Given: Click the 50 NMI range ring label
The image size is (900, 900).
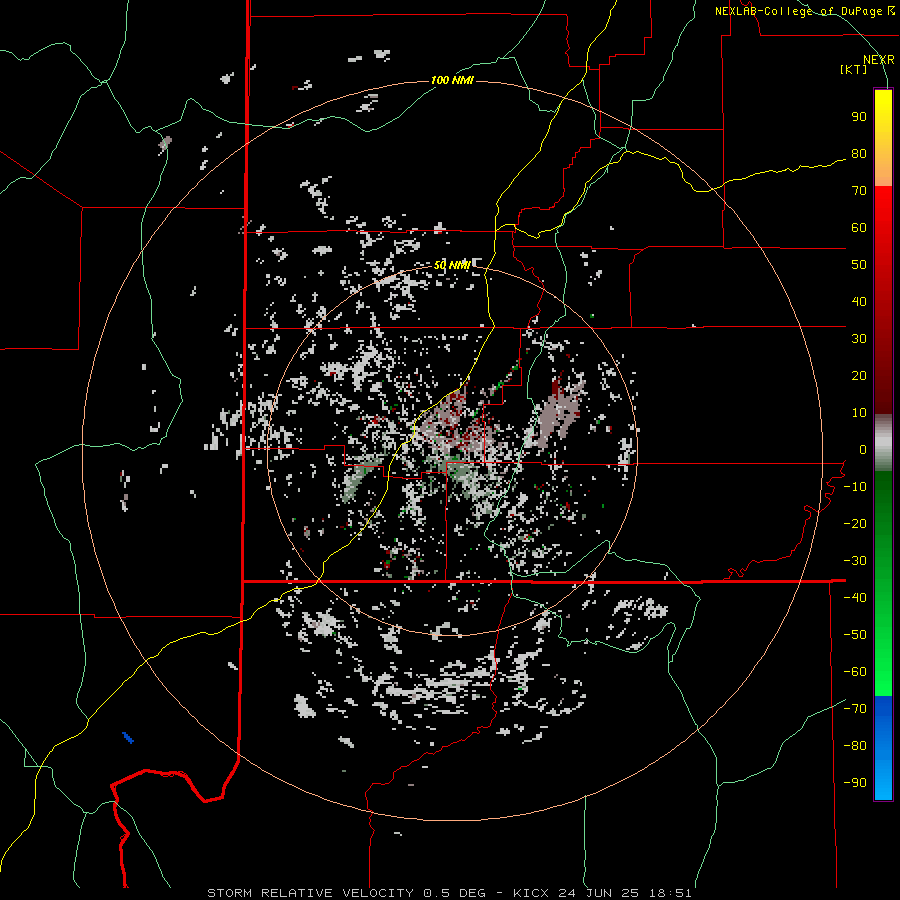Looking at the screenshot, I should point(452,265).
